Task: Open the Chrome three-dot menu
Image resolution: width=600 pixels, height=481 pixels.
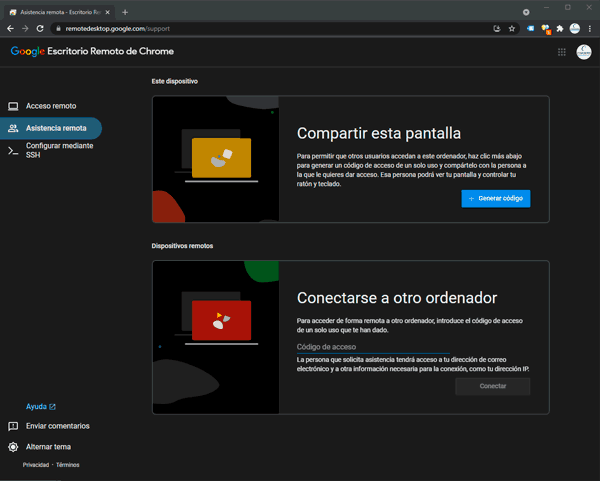Action: [590, 29]
